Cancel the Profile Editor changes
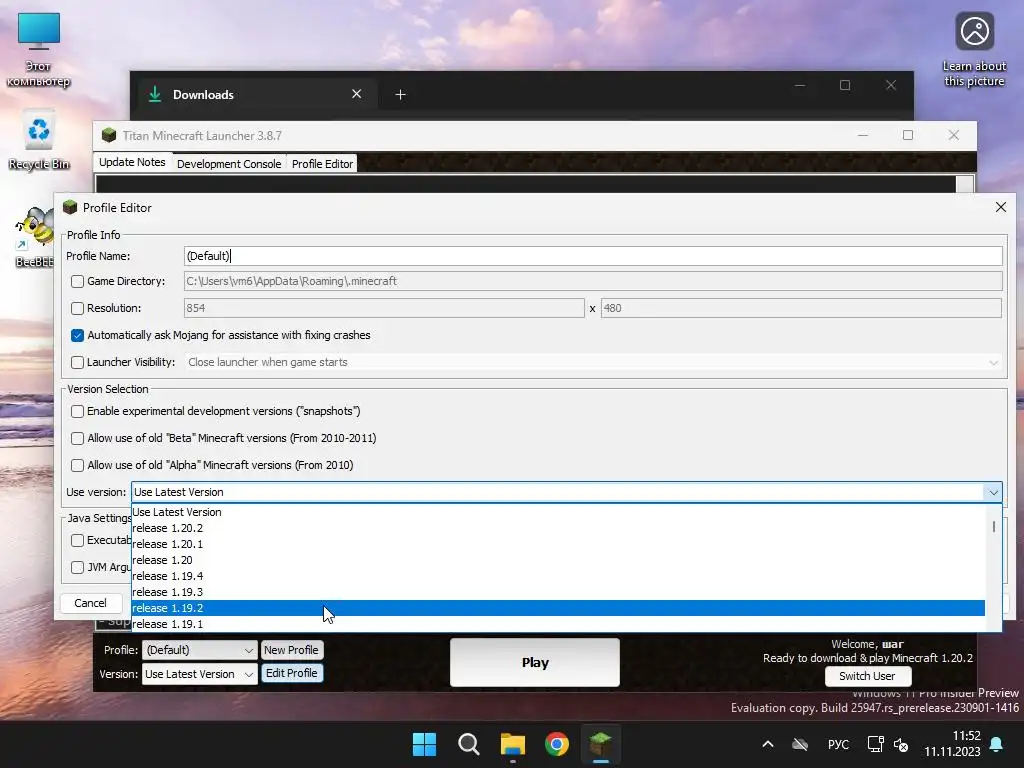 [x=90, y=603]
